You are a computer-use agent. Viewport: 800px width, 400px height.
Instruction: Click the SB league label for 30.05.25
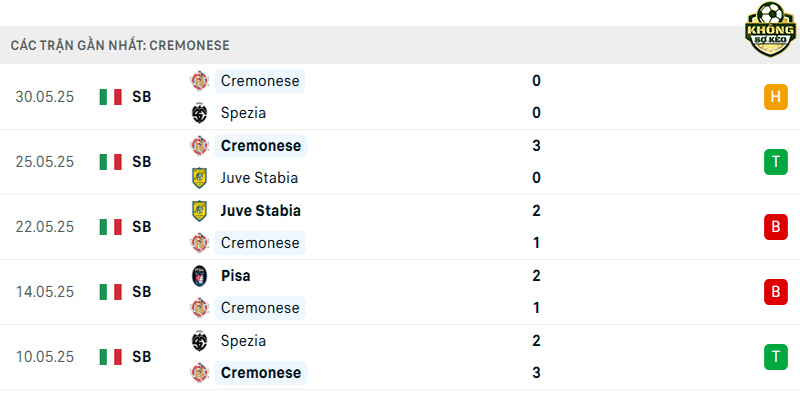click(141, 97)
